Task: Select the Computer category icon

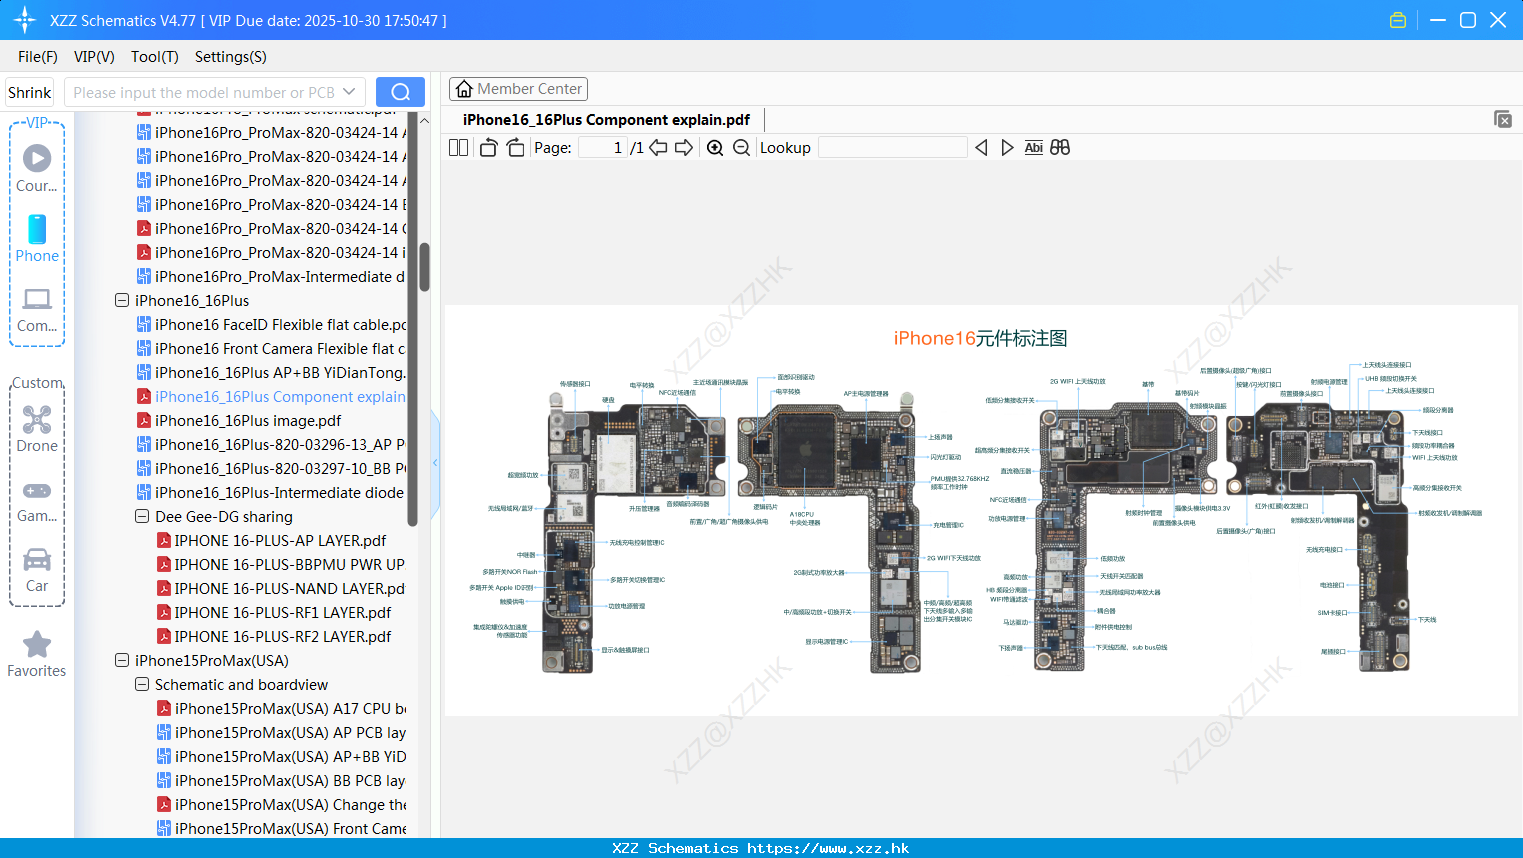Action: click(x=37, y=309)
